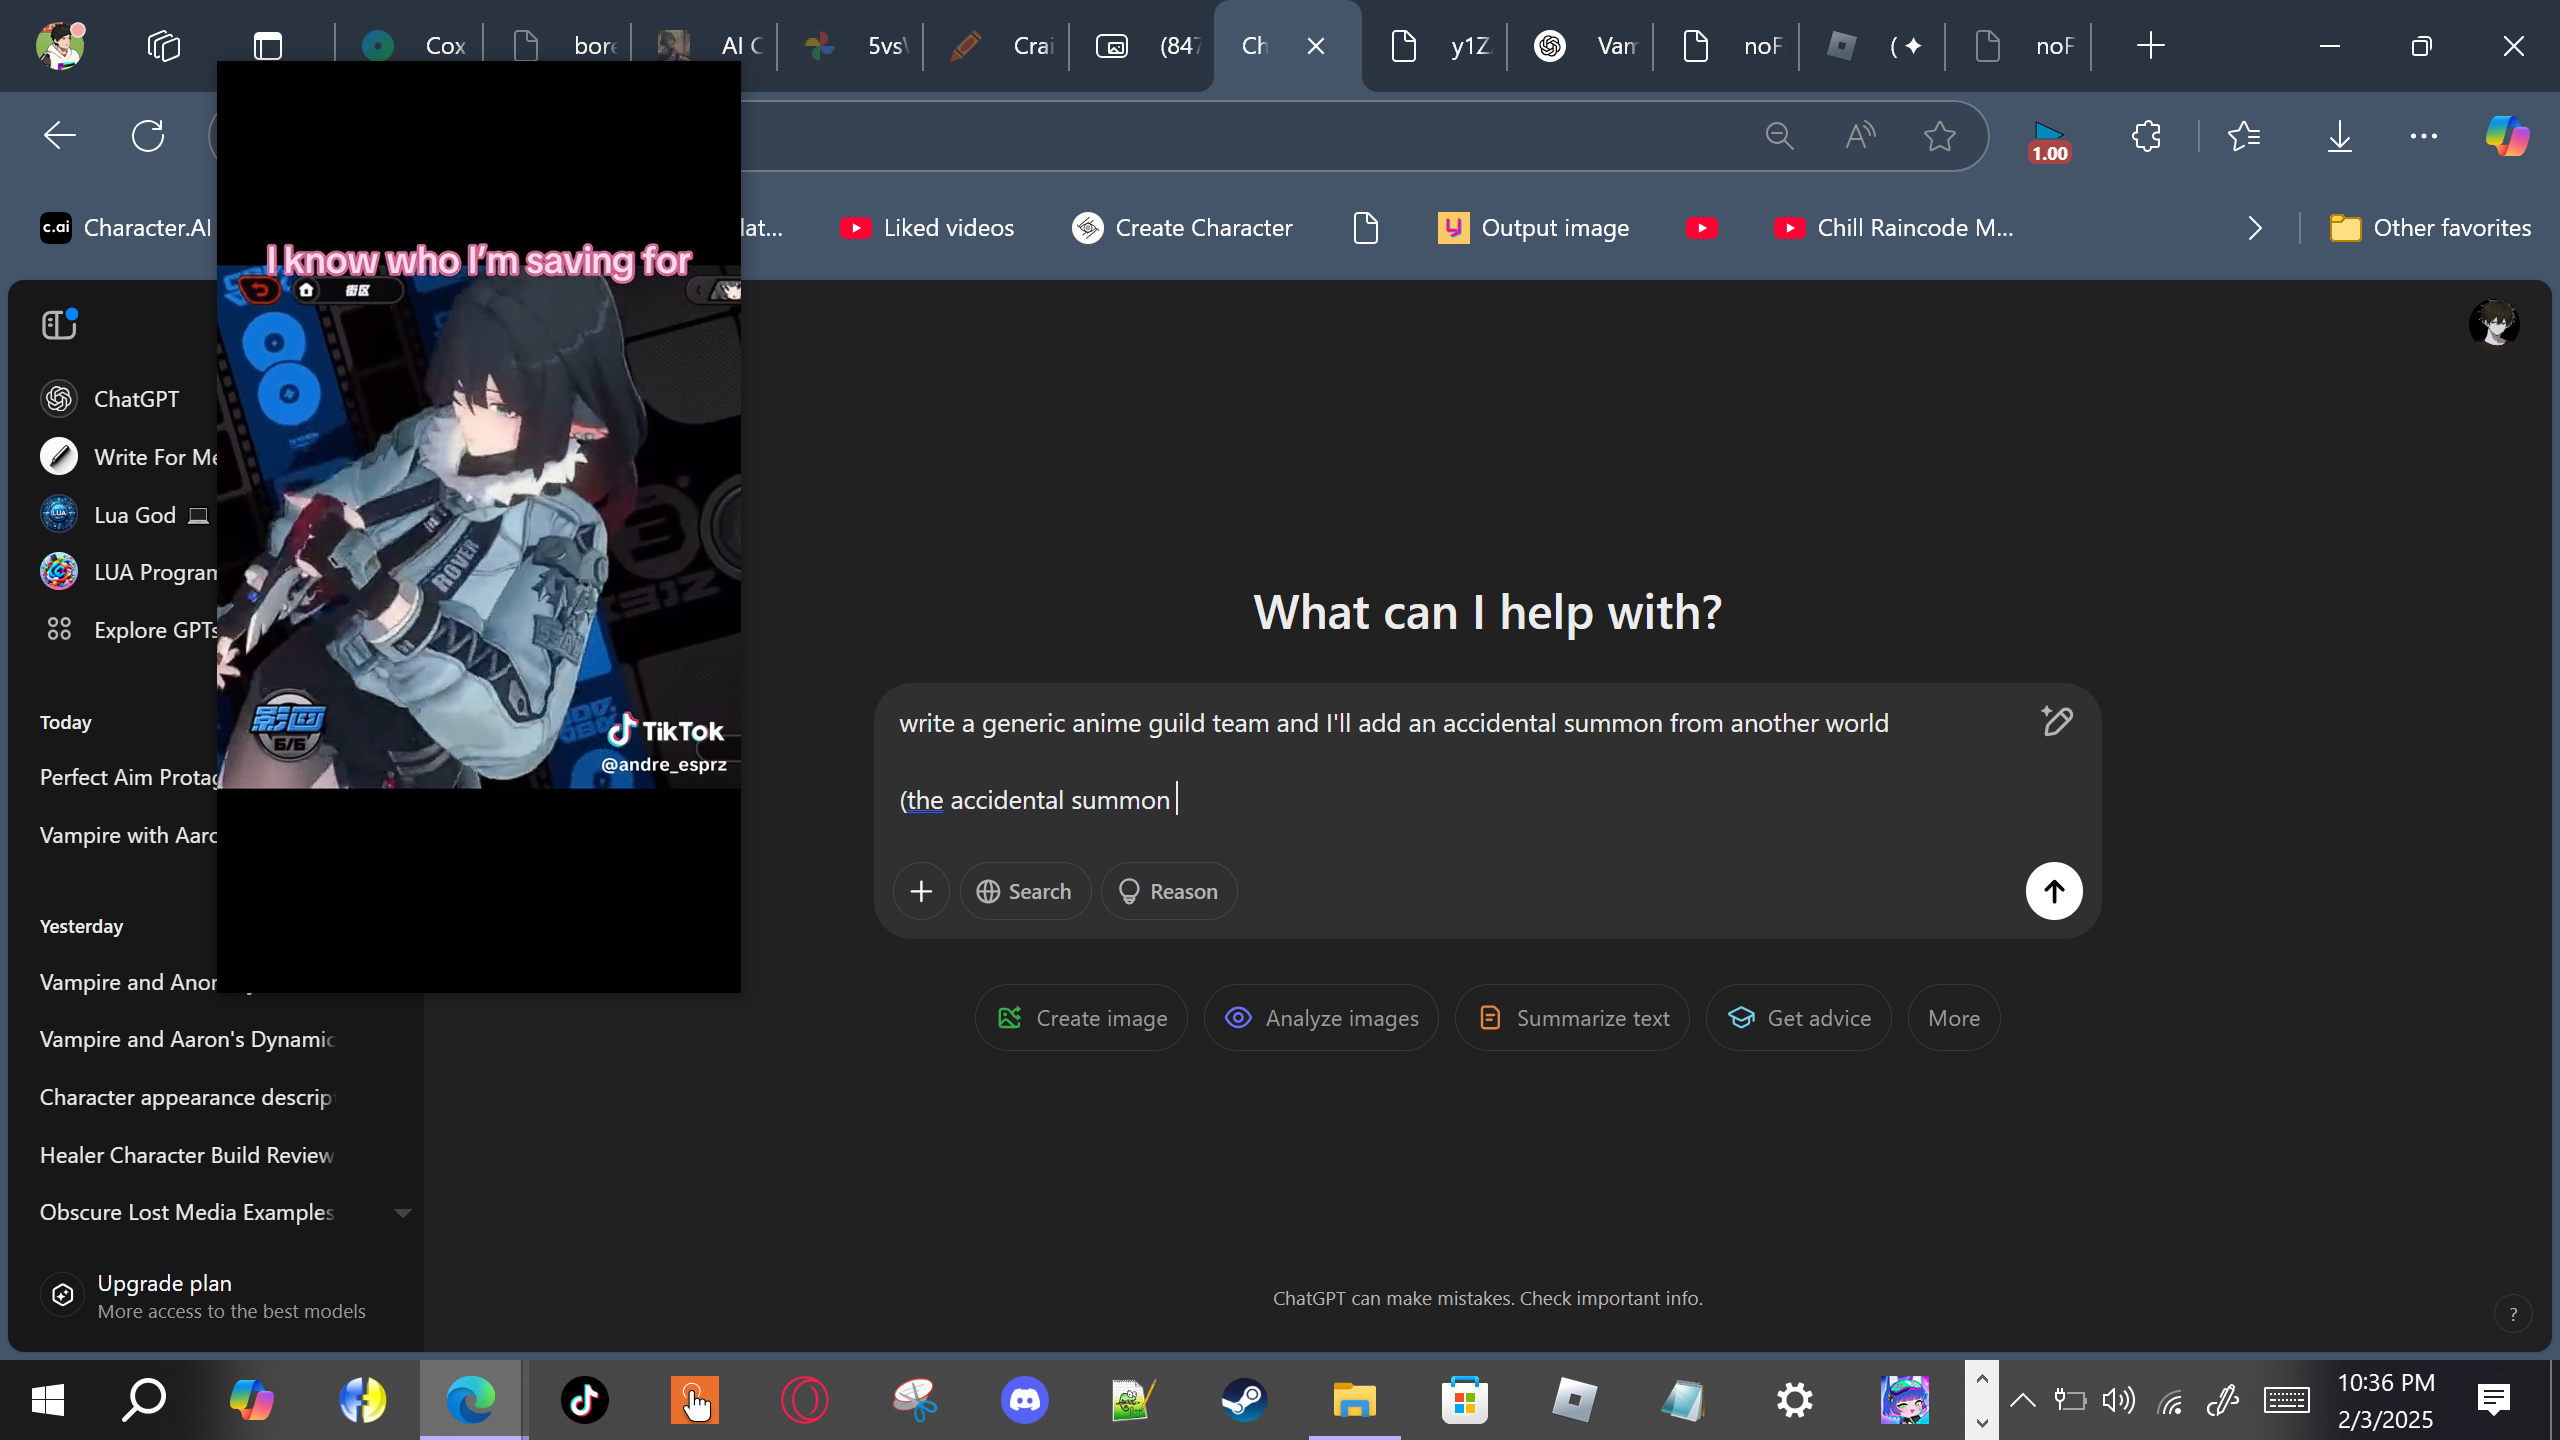Viewport: 2560px width, 1440px height.
Task: Open the Chill Raincode bookmark
Action: pos(1893,228)
